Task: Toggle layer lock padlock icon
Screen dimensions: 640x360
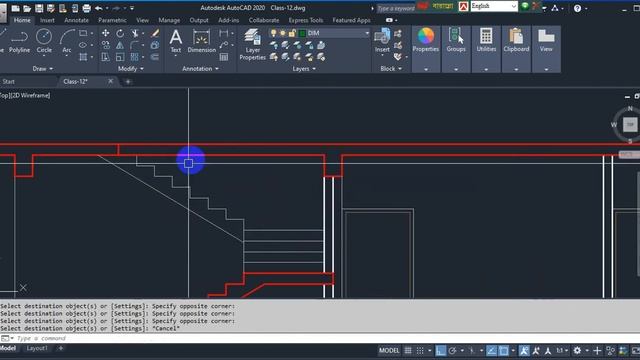Action: point(292,33)
